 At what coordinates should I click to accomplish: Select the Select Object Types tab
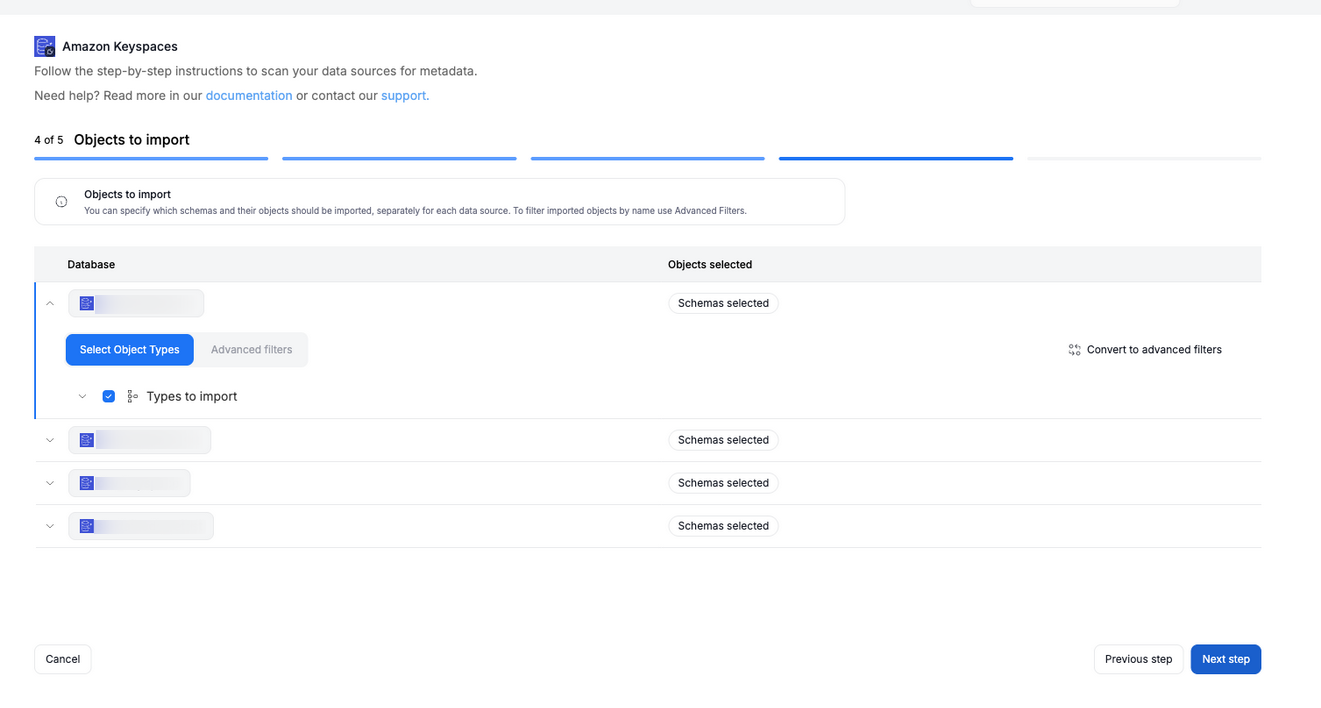130,350
